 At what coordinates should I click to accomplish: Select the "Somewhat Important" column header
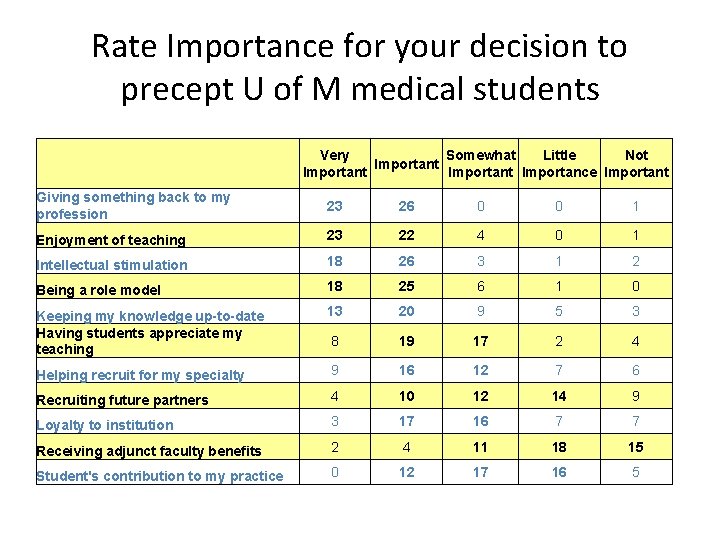[x=481, y=163]
